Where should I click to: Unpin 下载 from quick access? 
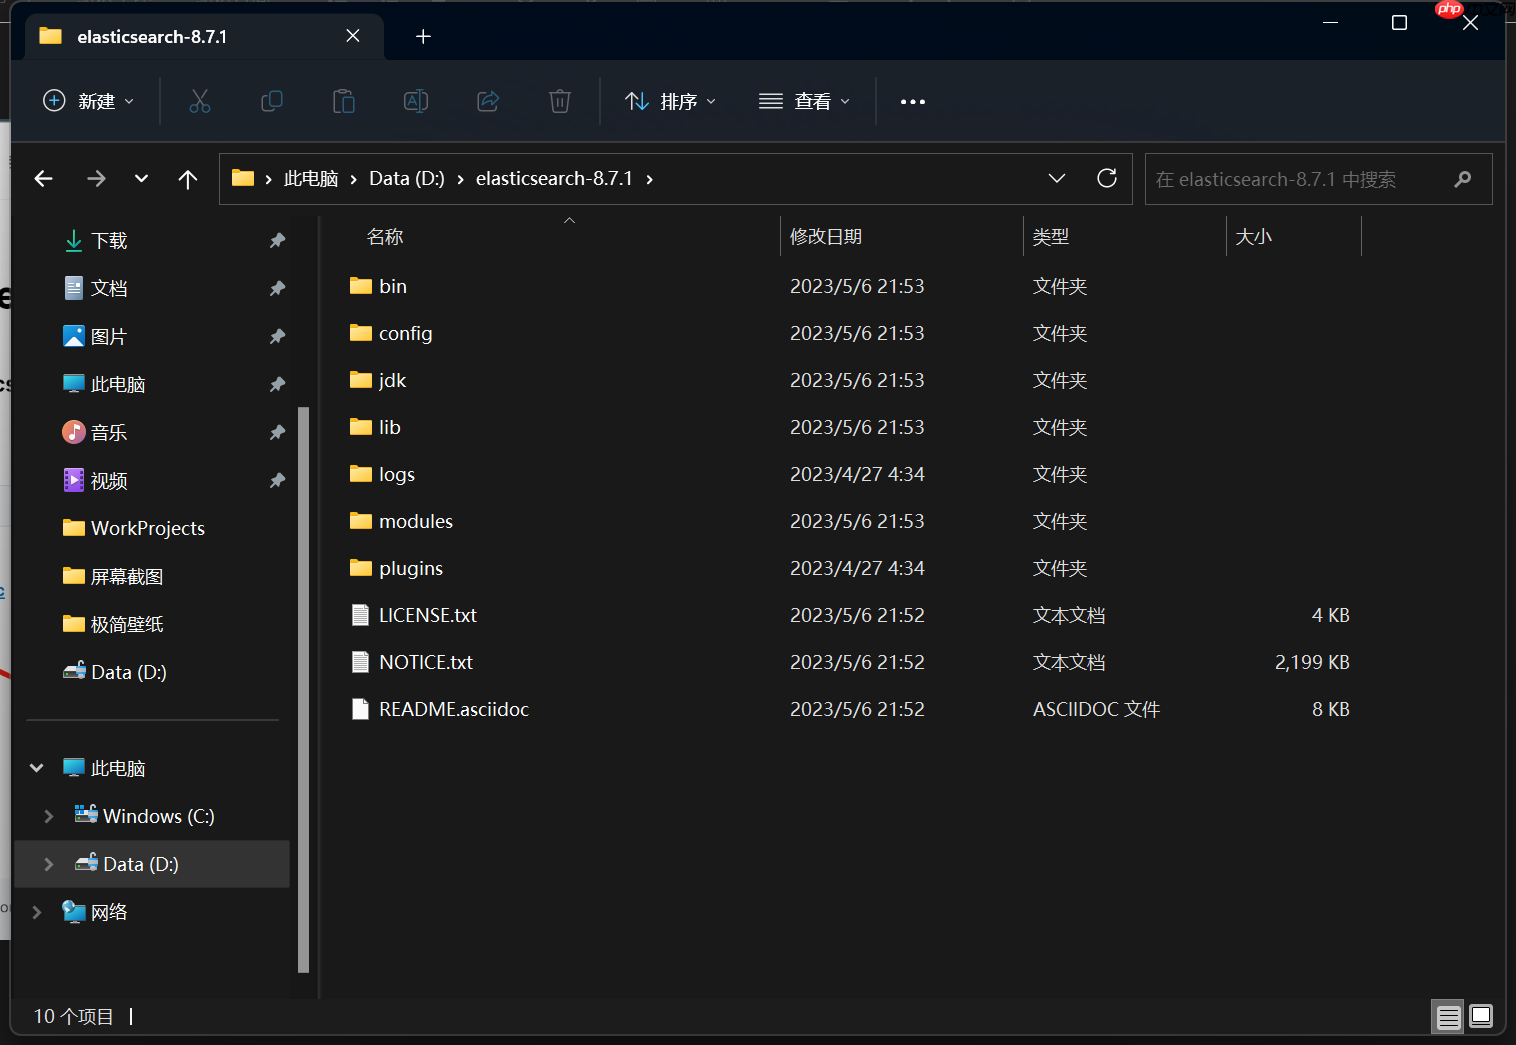[x=277, y=240]
